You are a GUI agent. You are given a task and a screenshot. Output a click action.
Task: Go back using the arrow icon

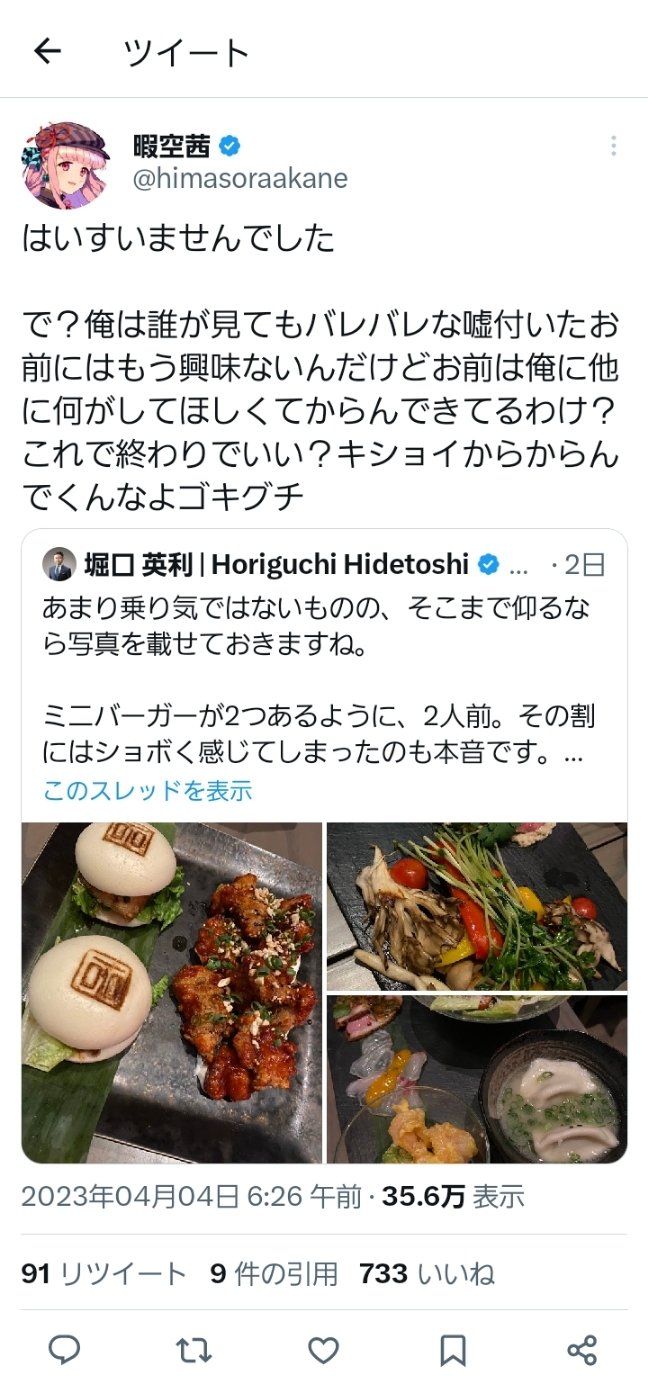click(x=47, y=51)
